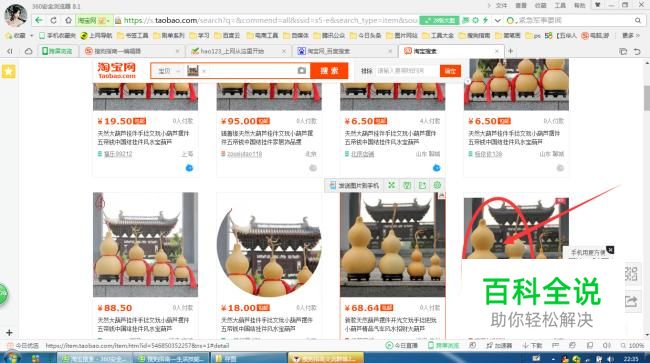This screenshot has width=650, height=363.
Task: Open the ¥95.00 item title link
Action: click(267, 138)
